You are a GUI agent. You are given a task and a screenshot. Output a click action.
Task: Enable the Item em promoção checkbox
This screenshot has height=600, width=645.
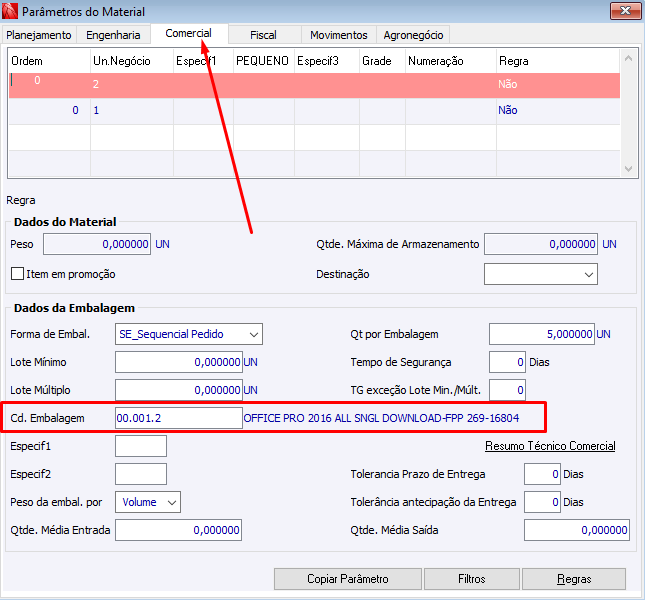[17, 273]
